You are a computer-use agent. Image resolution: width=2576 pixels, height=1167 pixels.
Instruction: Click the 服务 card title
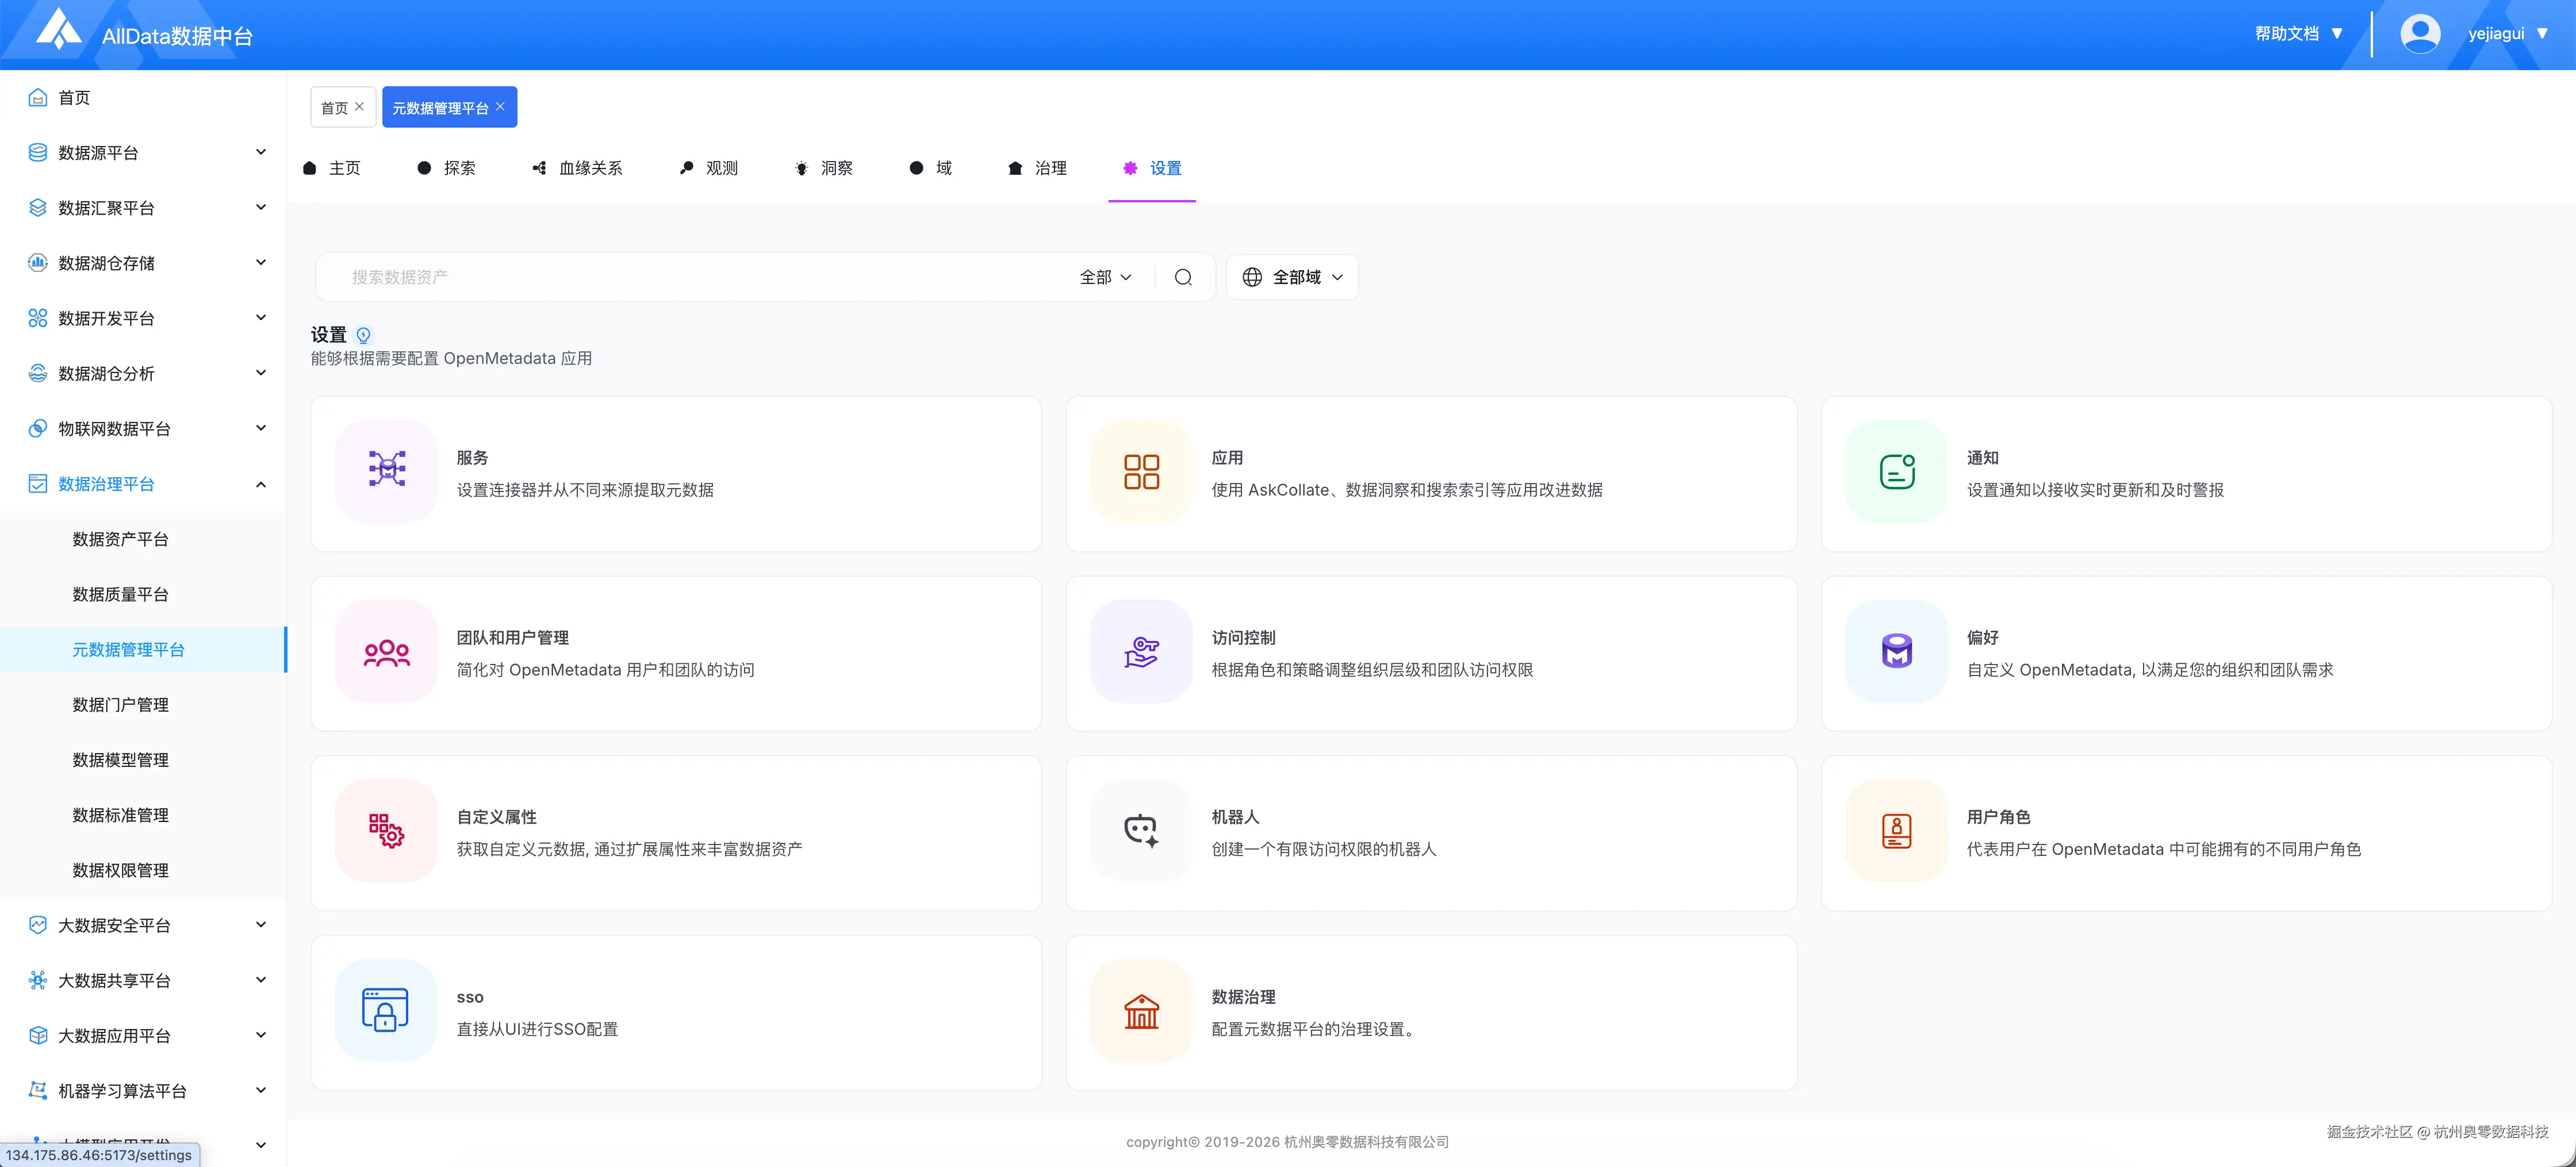pos(472,458)
